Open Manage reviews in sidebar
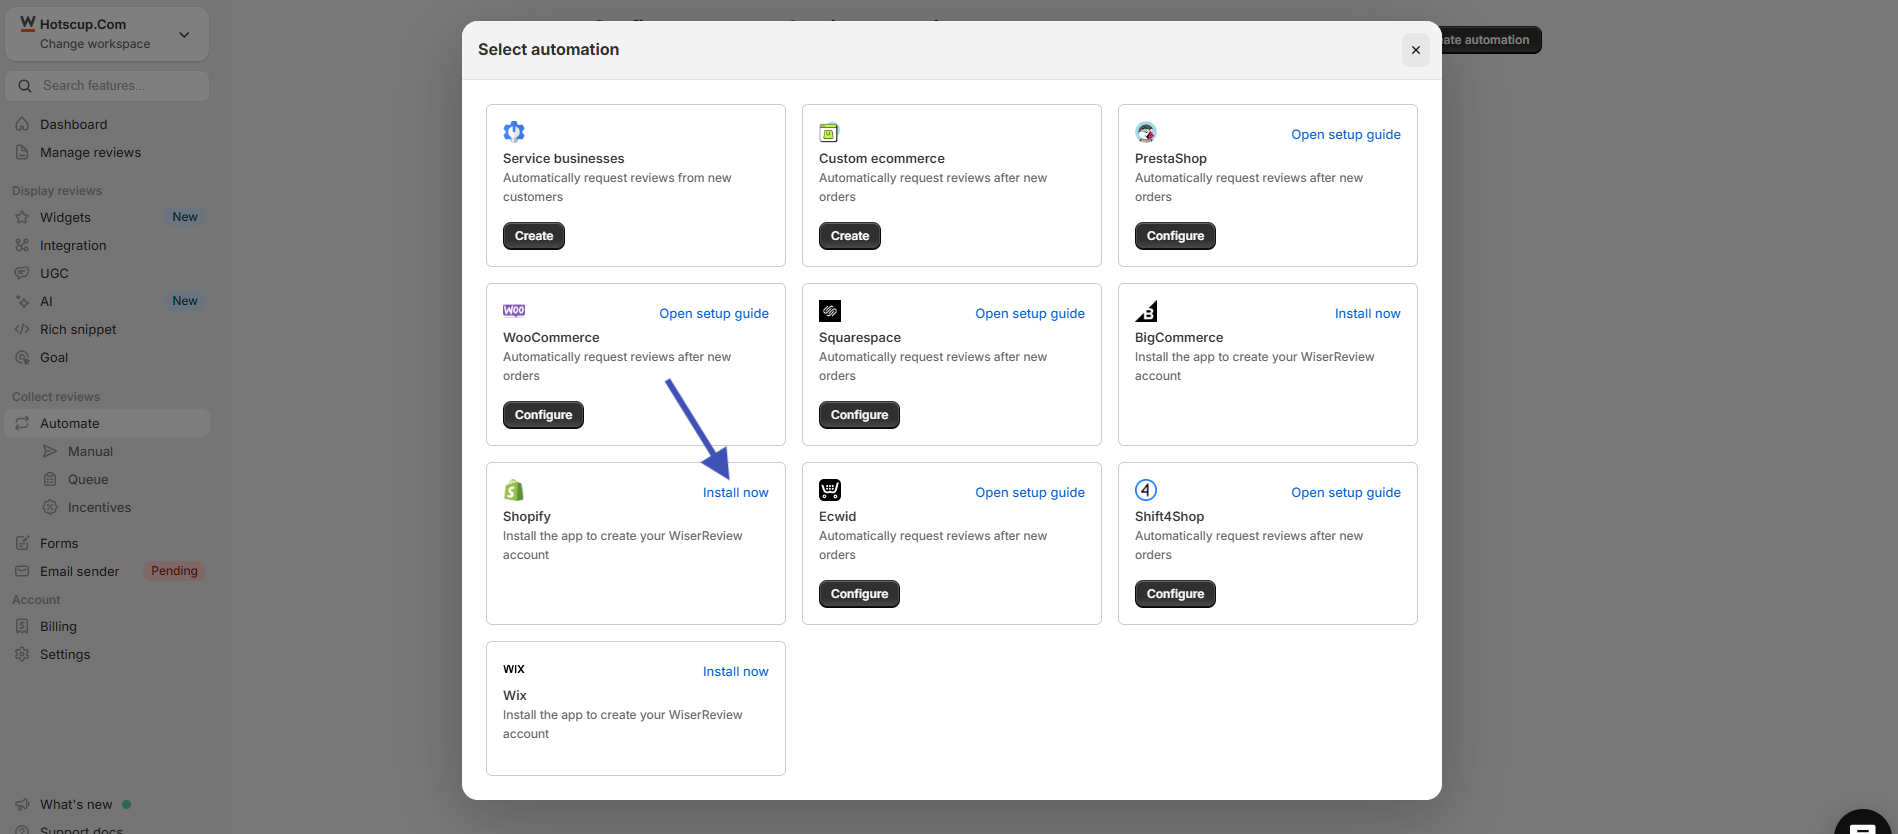1898x834 pixels. (x=107, y=152)
